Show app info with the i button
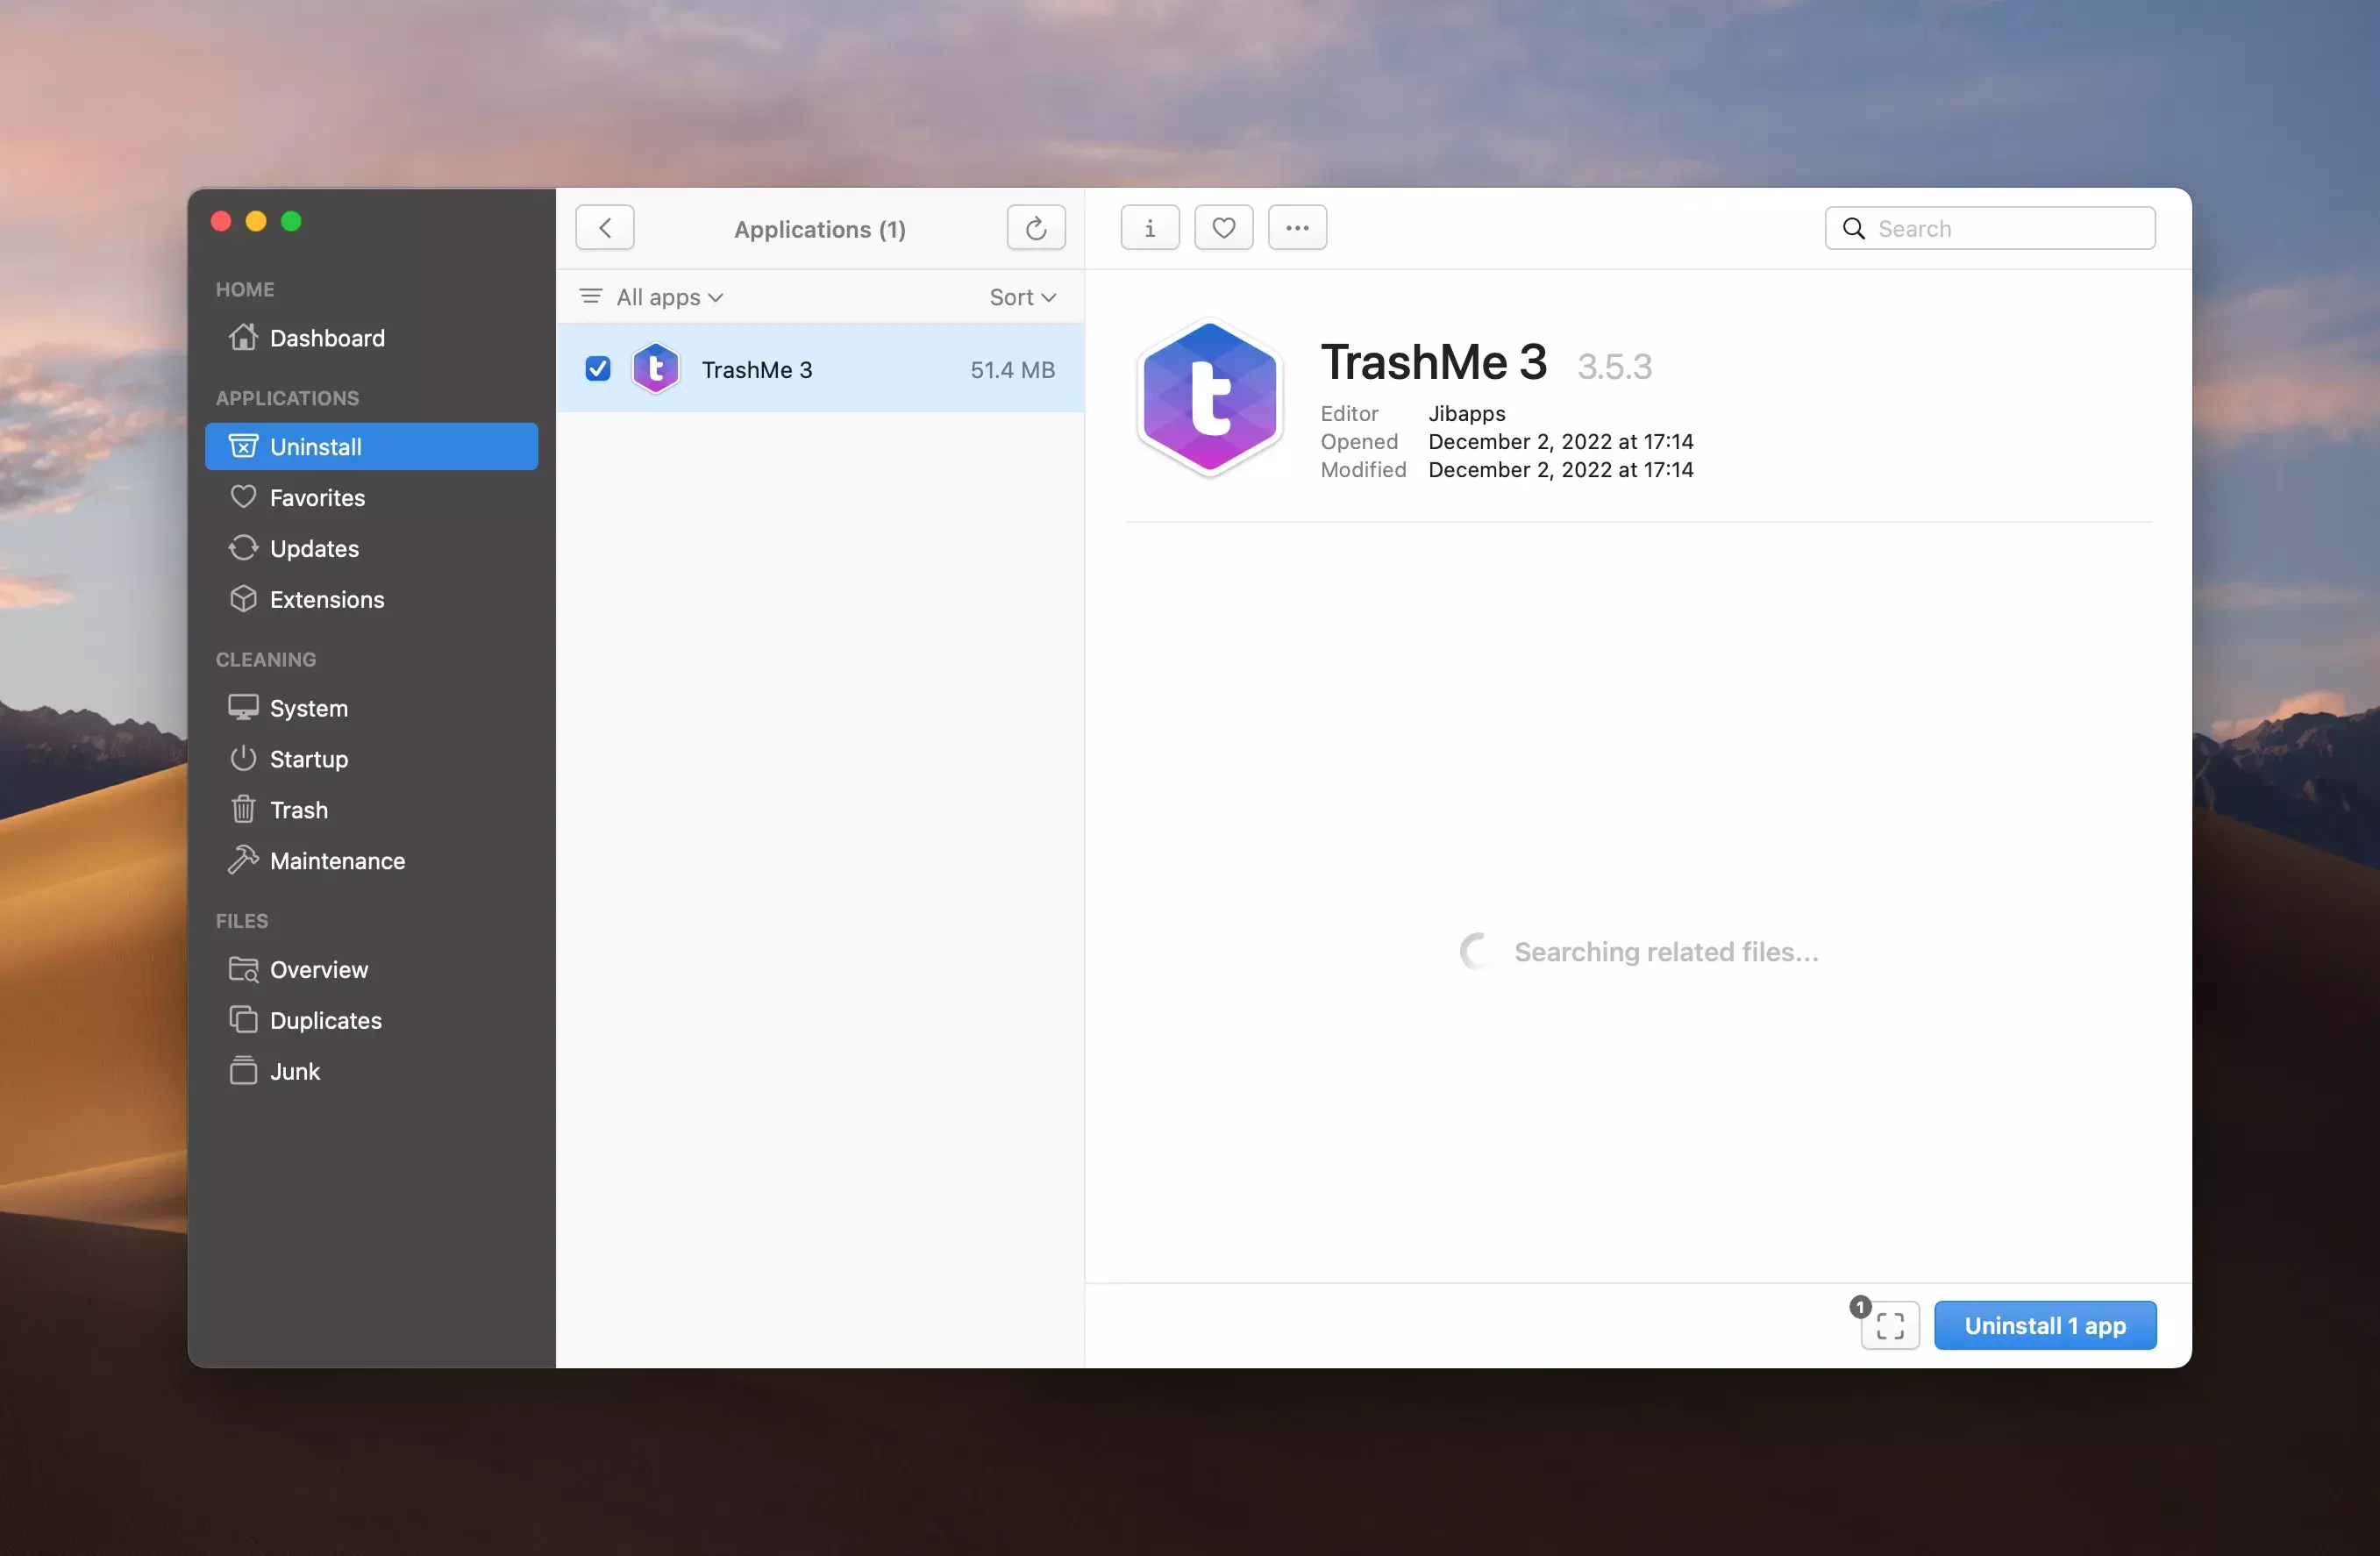Screen dimensions: 2380x1556 coord(1150,228)
